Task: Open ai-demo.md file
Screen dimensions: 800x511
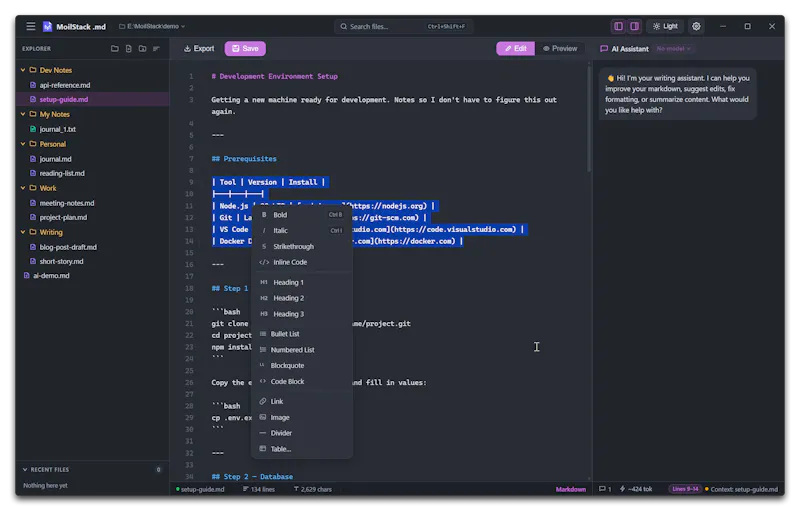Action: tap(92, 275)
